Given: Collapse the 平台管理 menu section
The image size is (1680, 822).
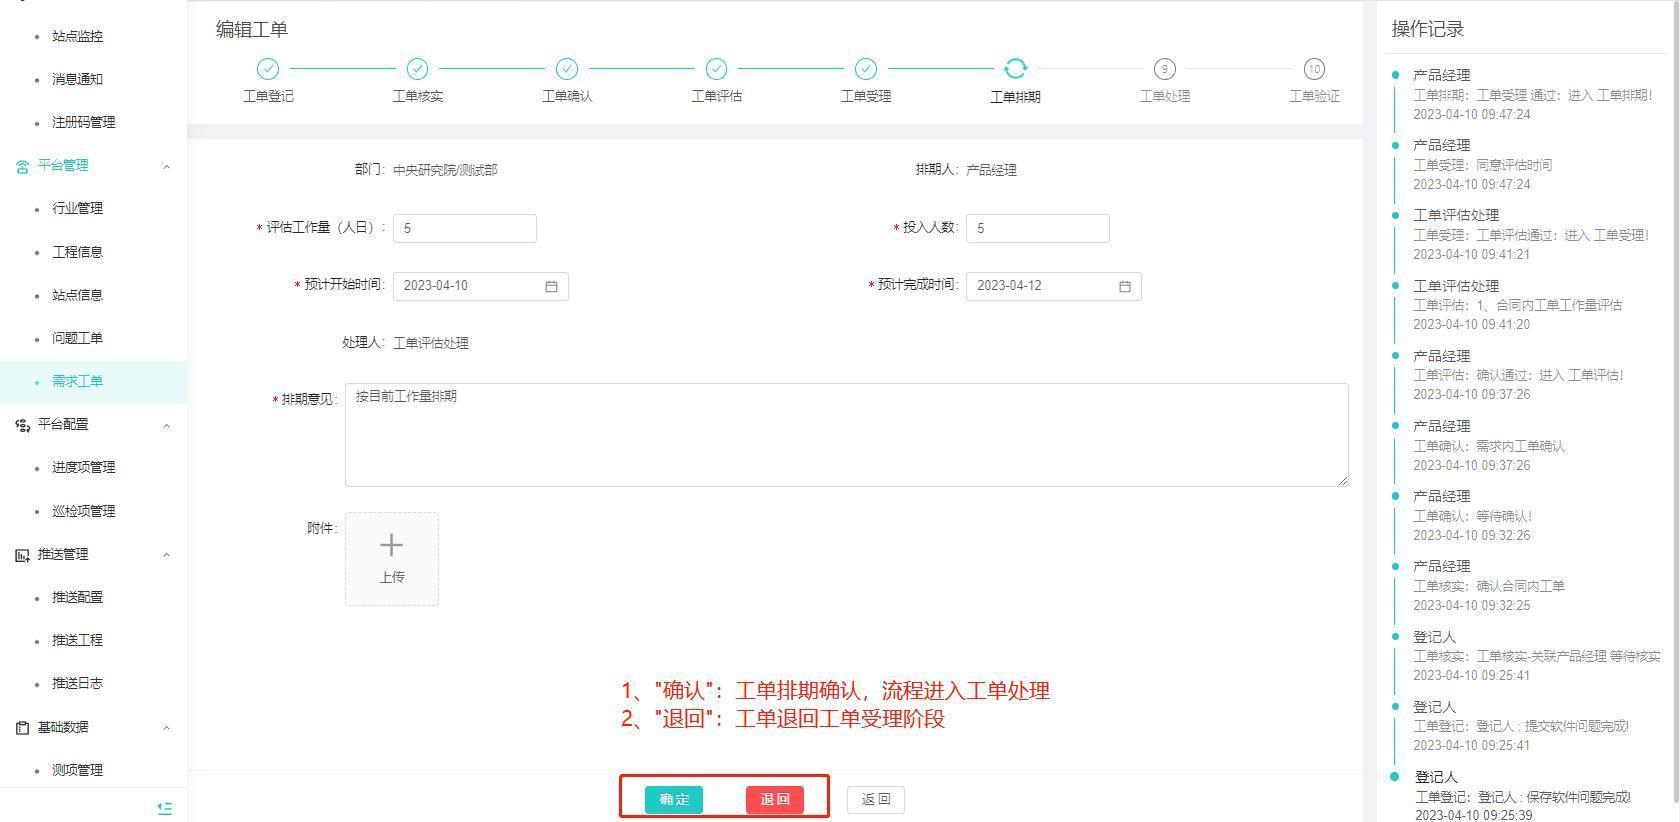Looking at the screenshot, I should [166, 166].
